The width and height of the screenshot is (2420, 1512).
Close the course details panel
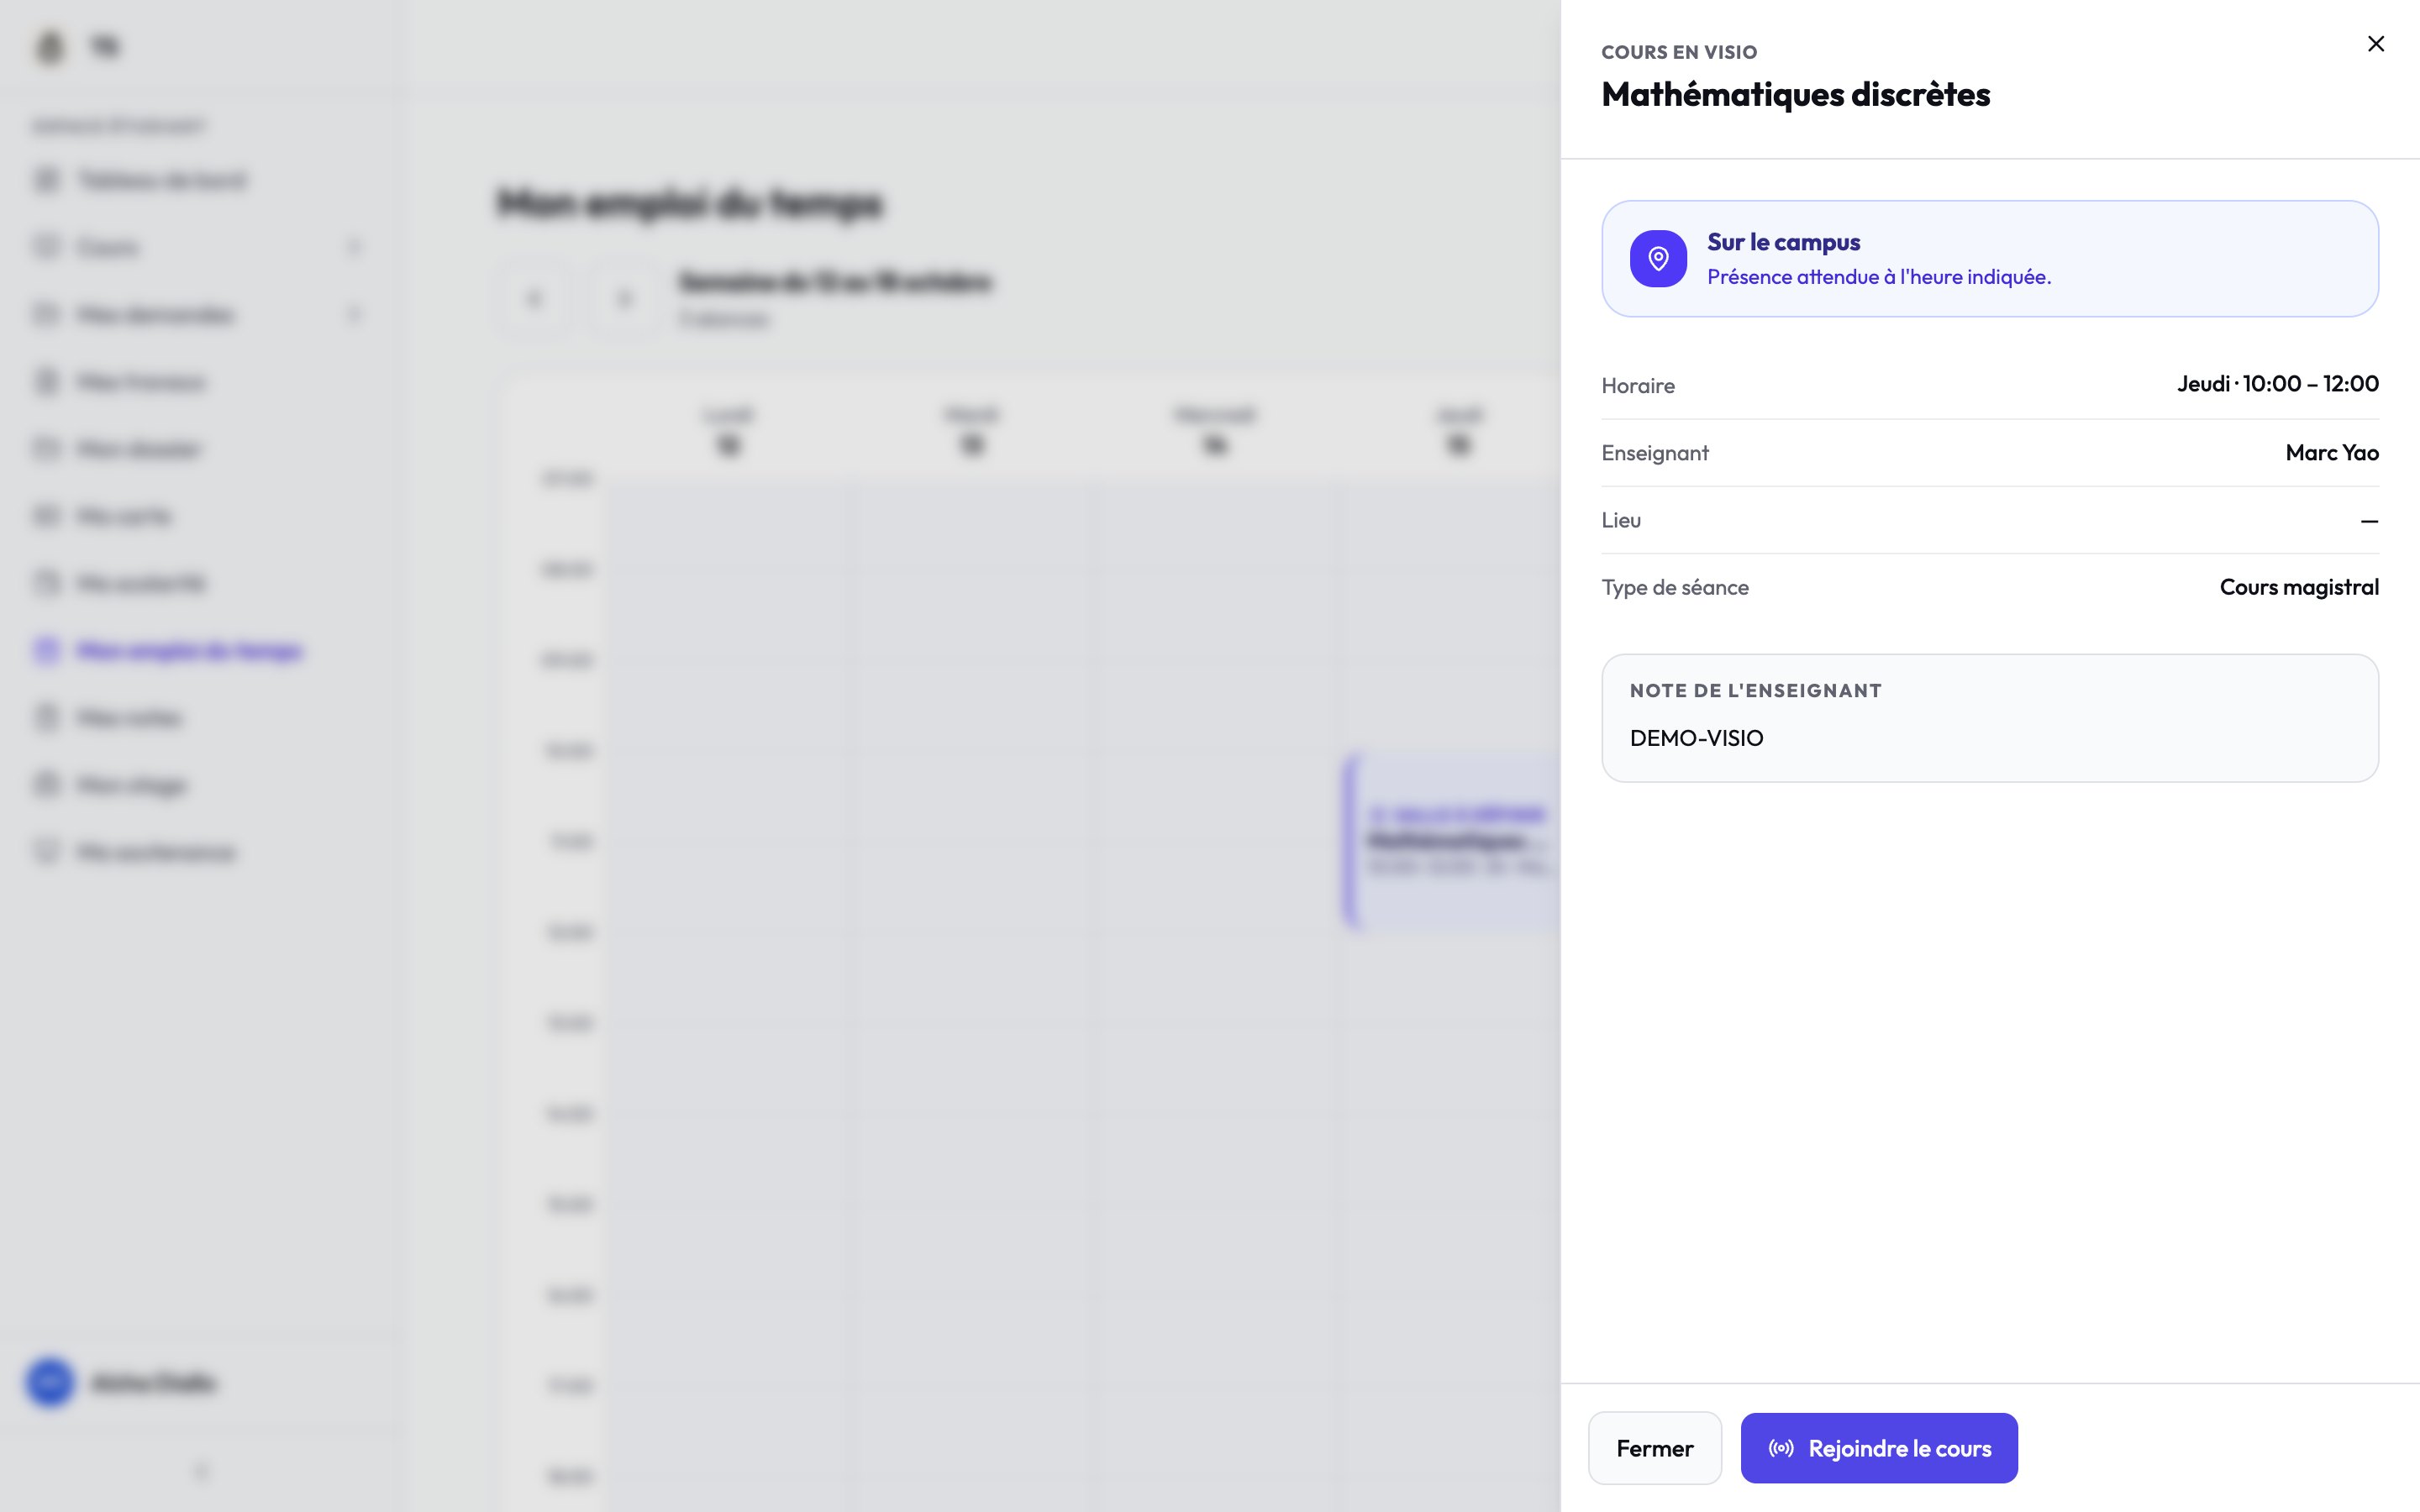pyautogui.click(x=2375, y=44)
